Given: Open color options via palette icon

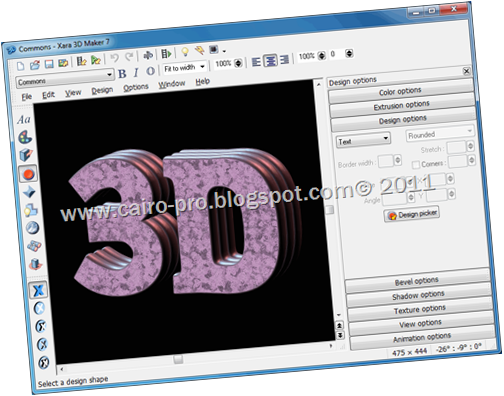Looking at the screenshot, I should (x=25, y=137).
